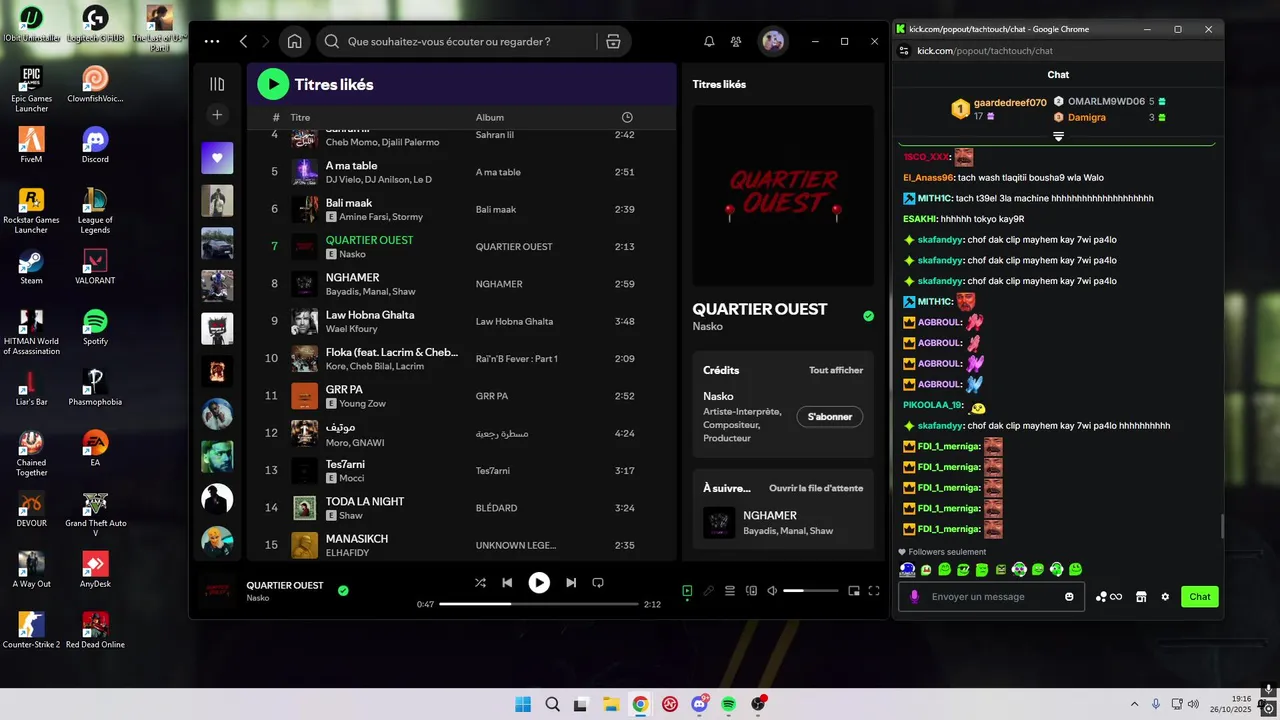Click Tout afficher in Crédits
This screenshot has width=1280, height=720.
click(836, 370)
